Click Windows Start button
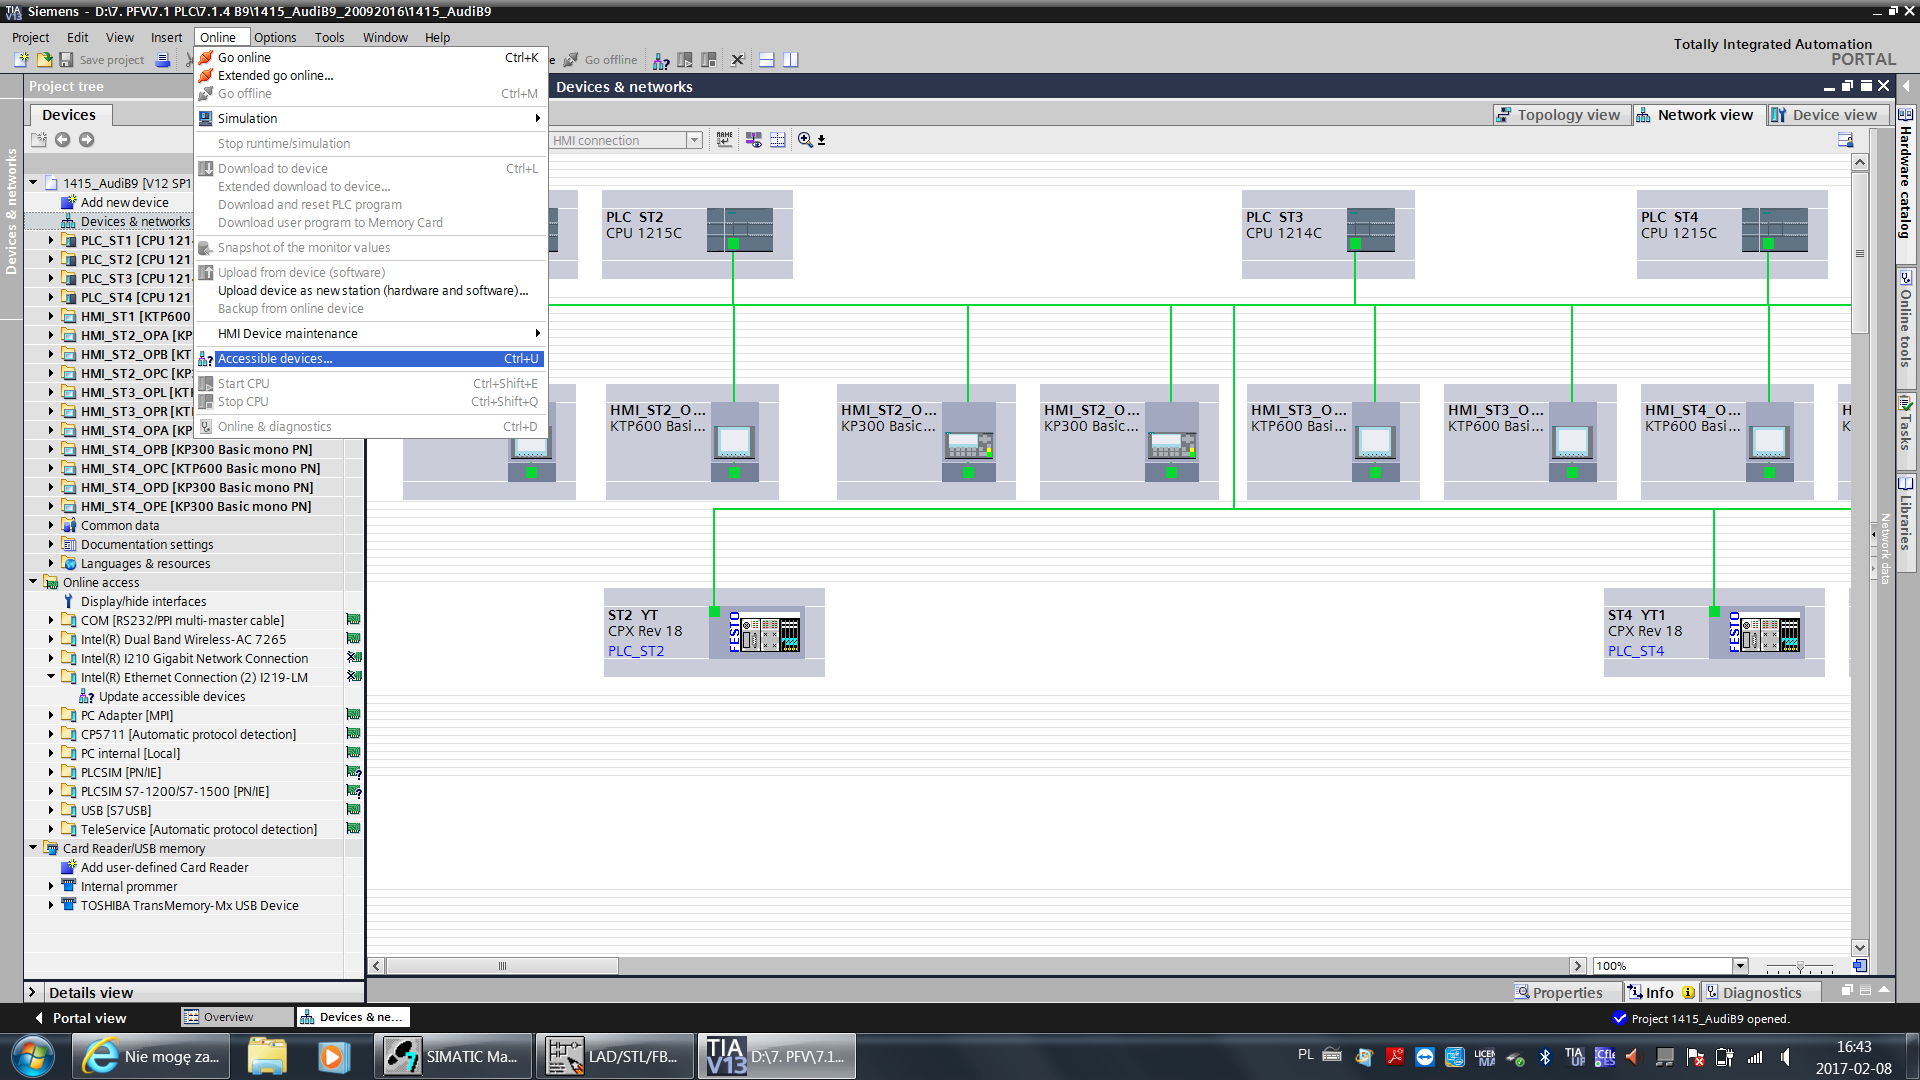 [x=33, y=1057]
